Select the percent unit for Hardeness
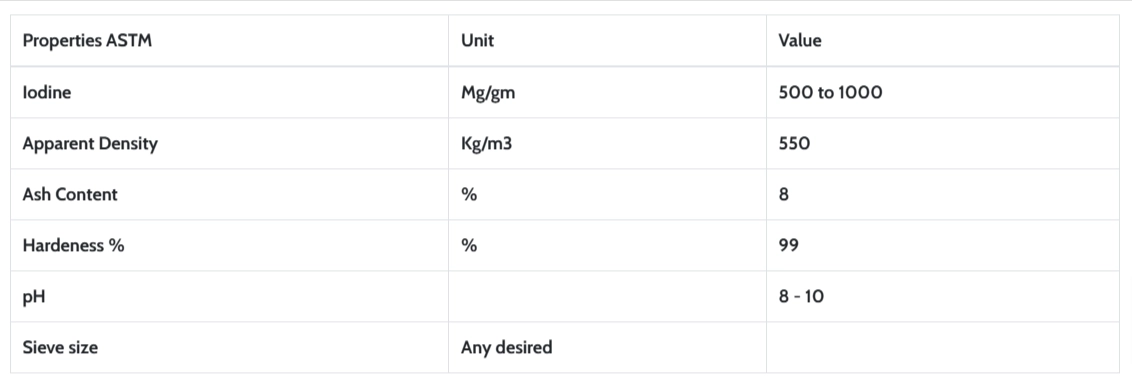The image size is (1132, 383). pyautogui.click(x=469, y=246)
